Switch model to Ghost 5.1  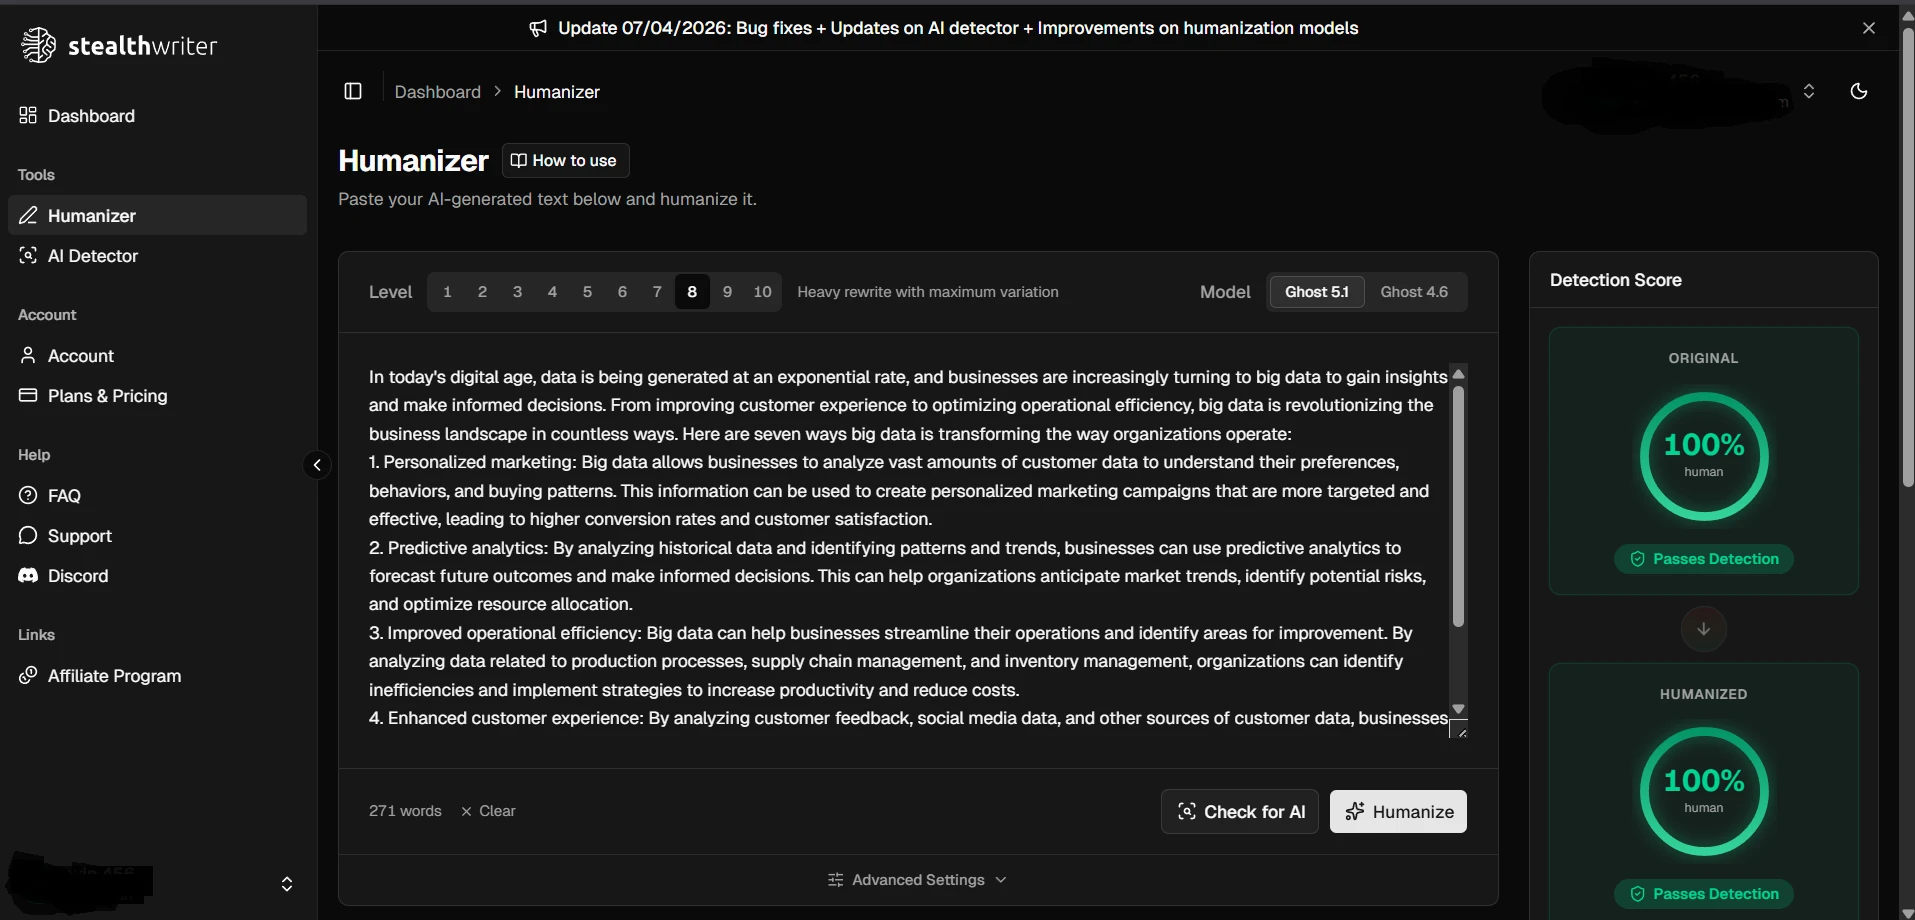tap(1316, 291)
